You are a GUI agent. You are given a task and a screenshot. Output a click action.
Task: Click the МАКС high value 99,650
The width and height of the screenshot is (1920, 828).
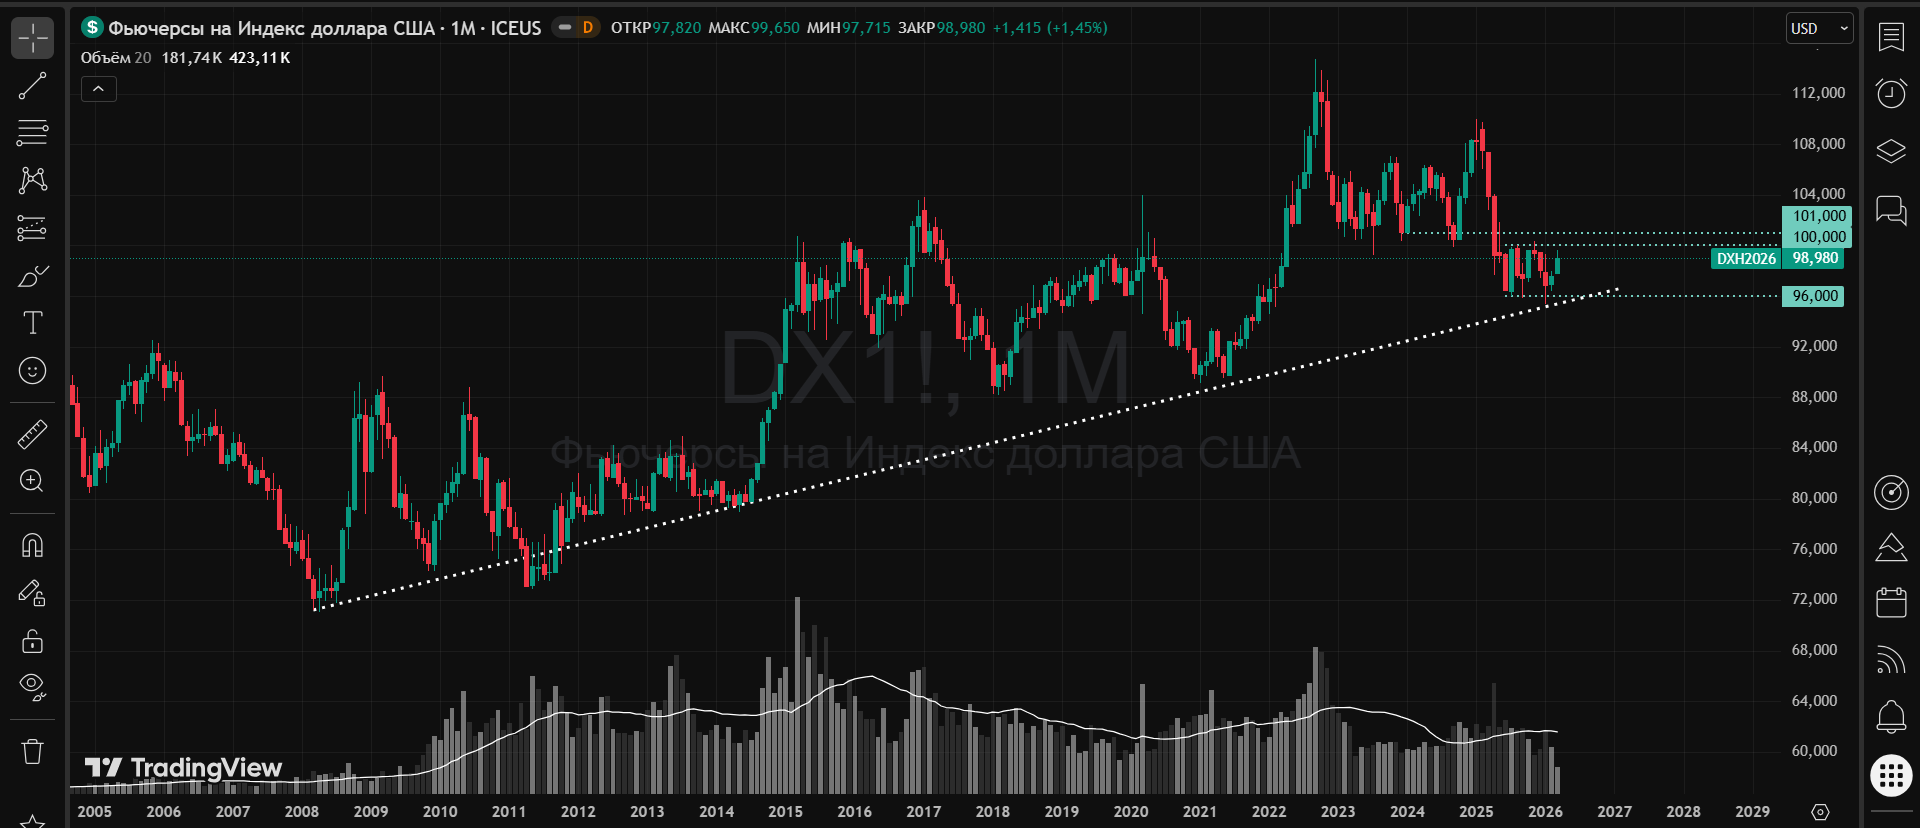pos(776,28)
